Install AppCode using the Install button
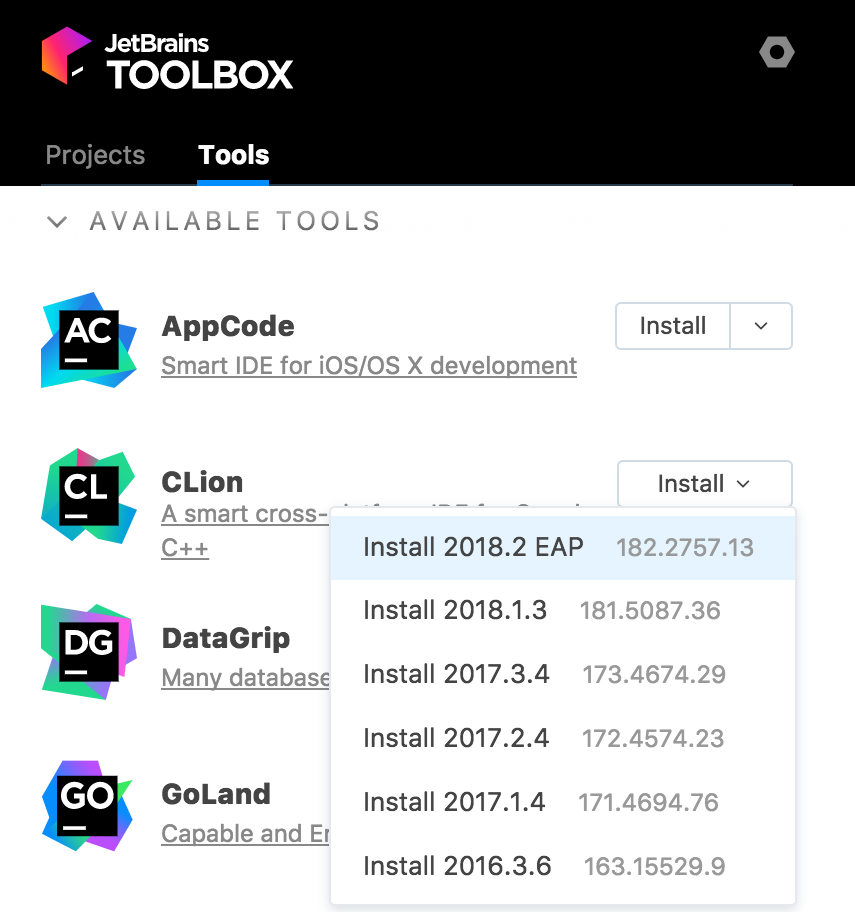855x912 pixels. point(673,326)
